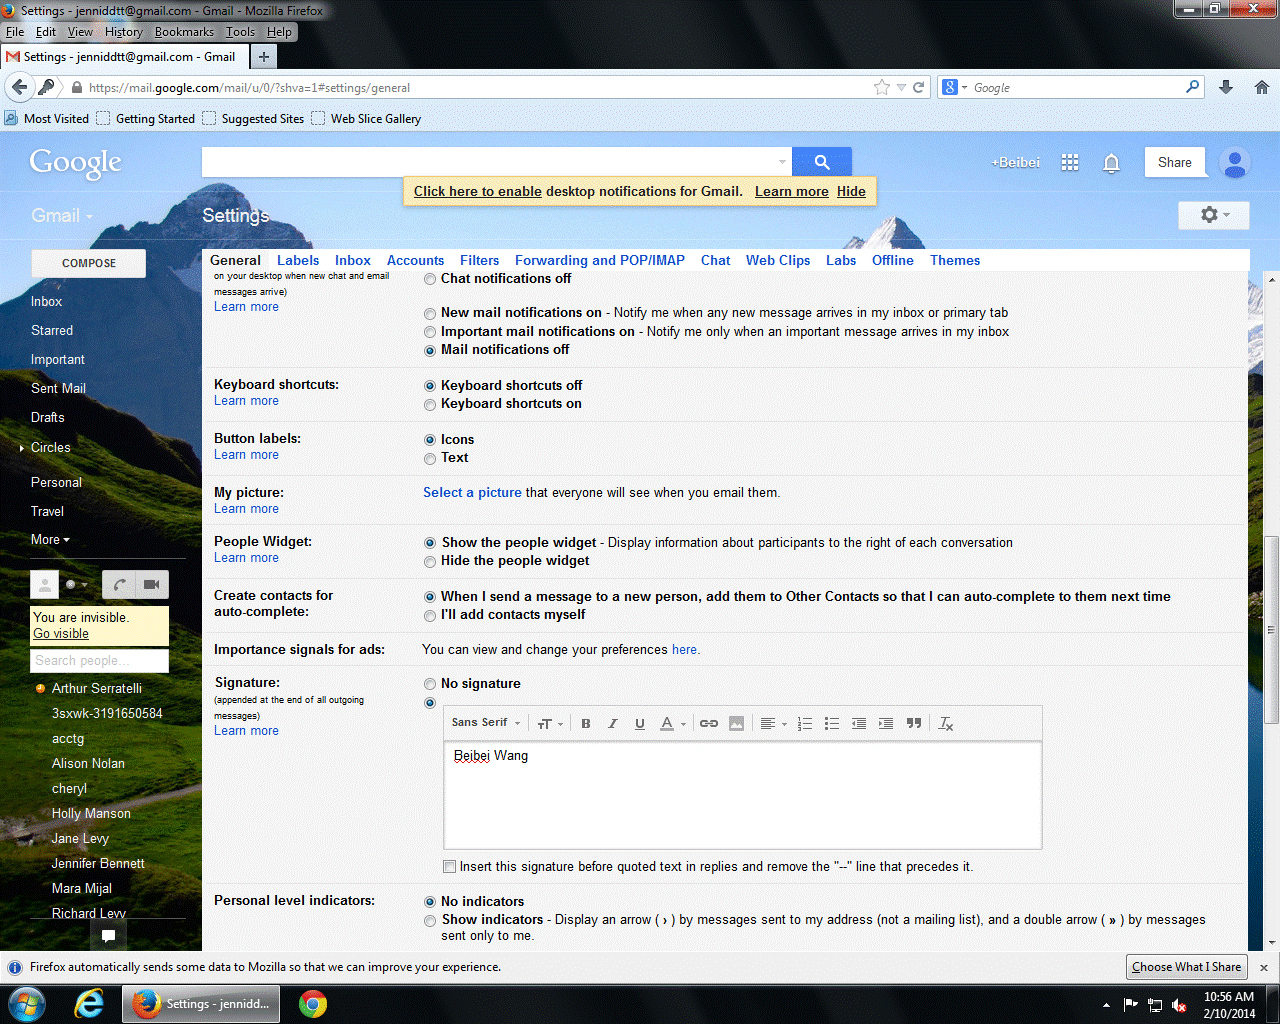Select Hide the people widget
Screen dimensions: 1280x1024
tap(430, 561)
